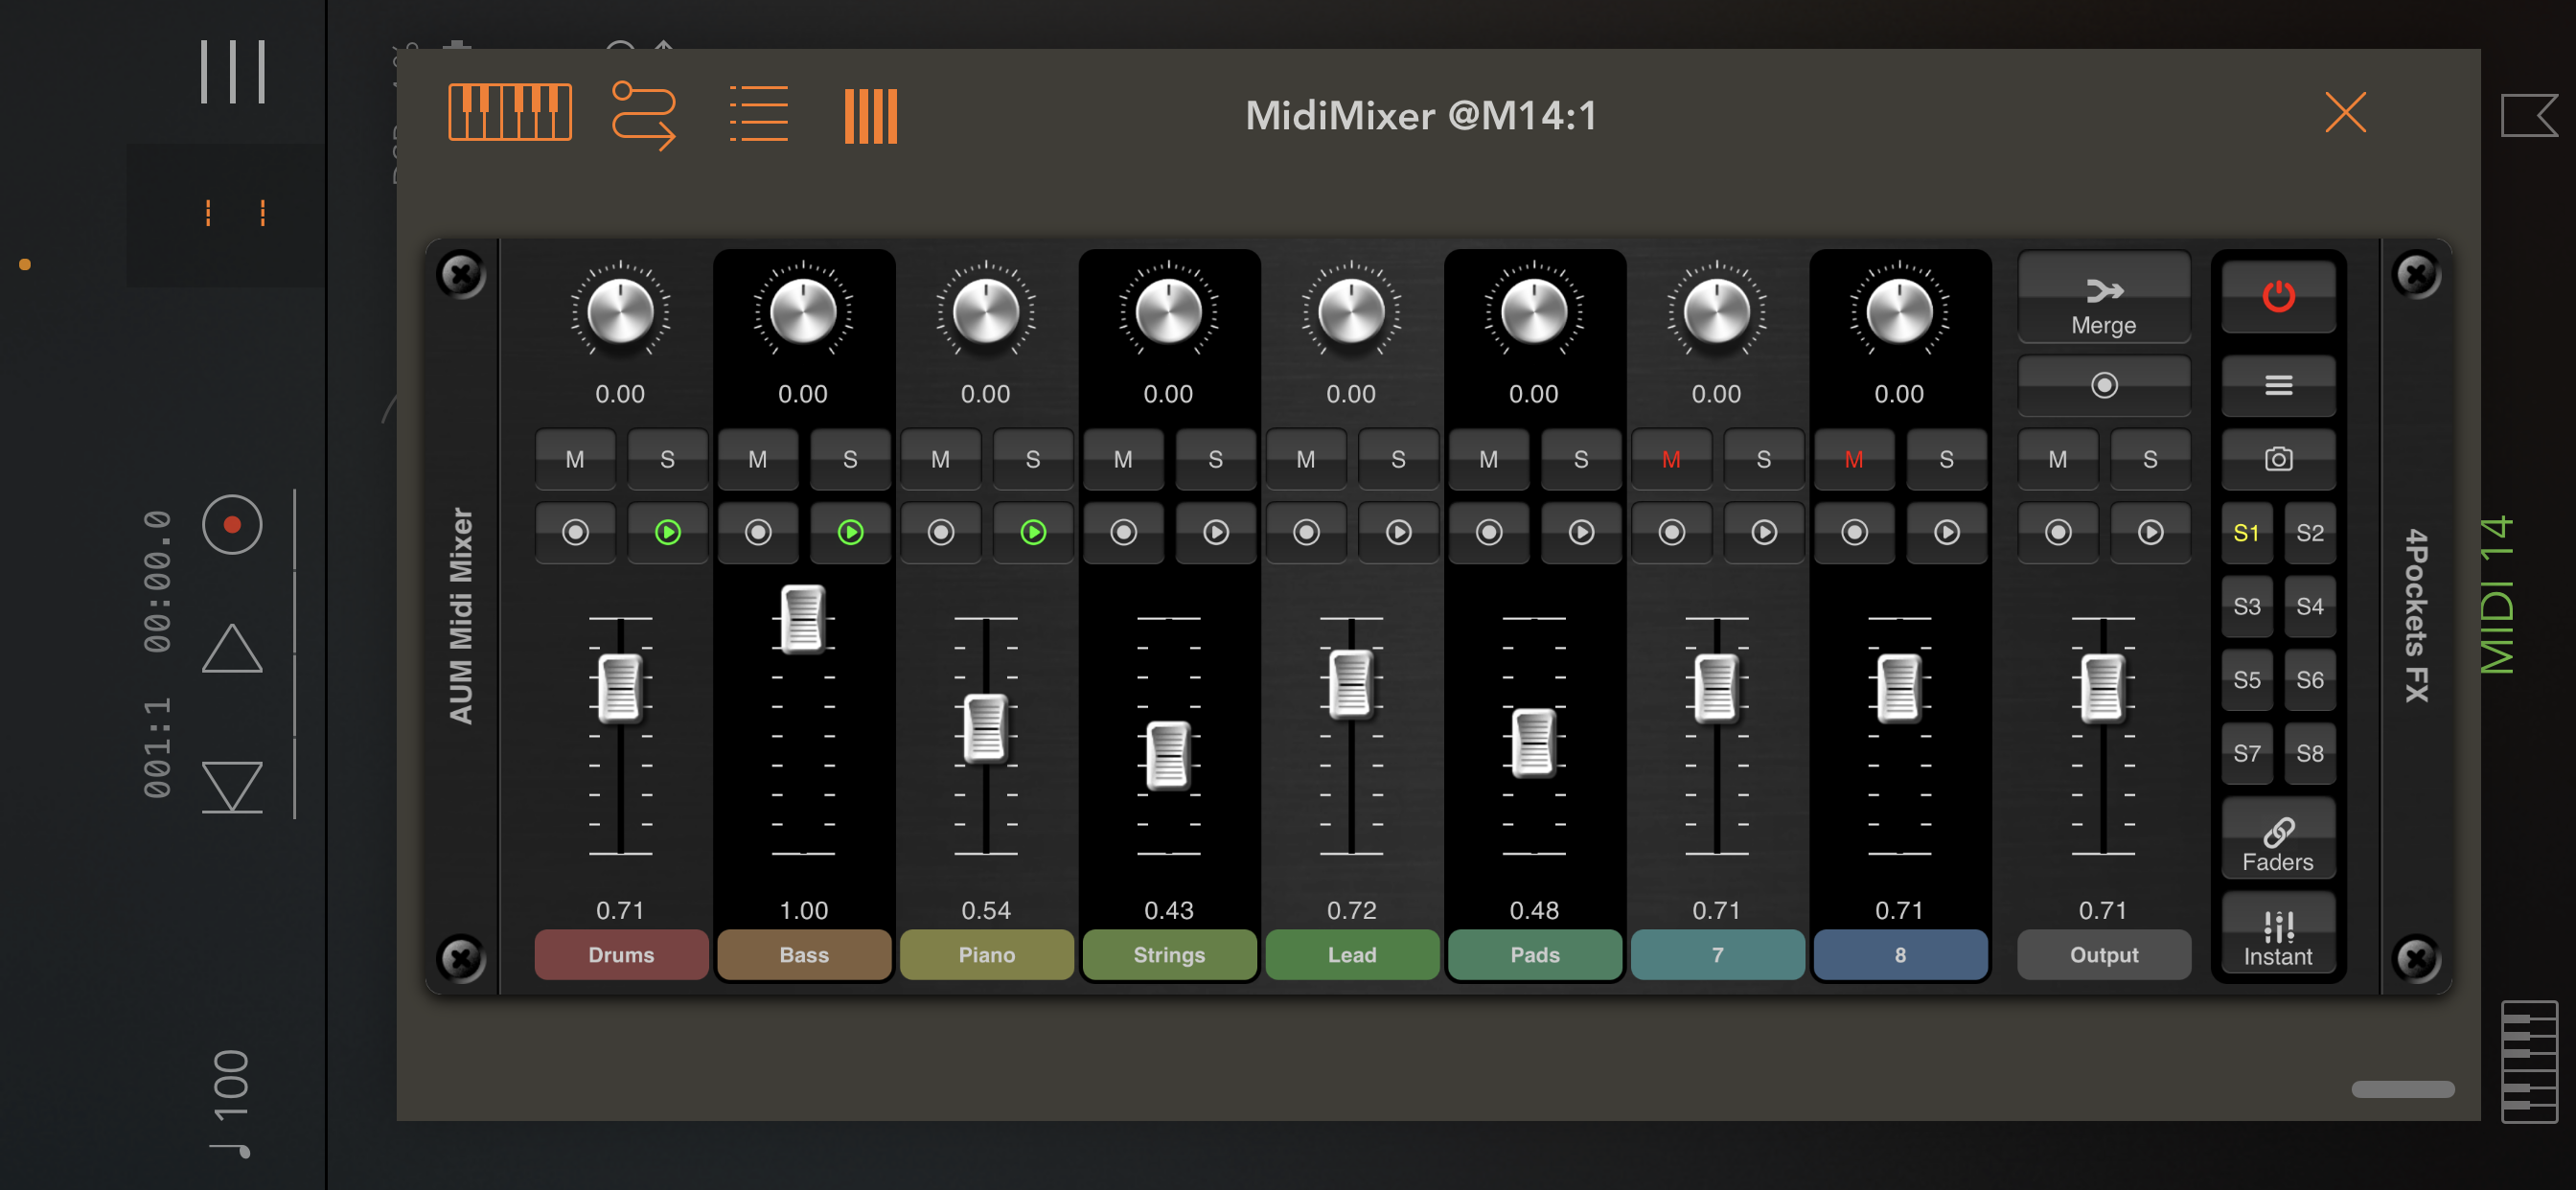Image resolution: width=2576 pixels, height=1190 pixels.
Task: Mute the Drums channel
Action: click(x=574, y=459)
